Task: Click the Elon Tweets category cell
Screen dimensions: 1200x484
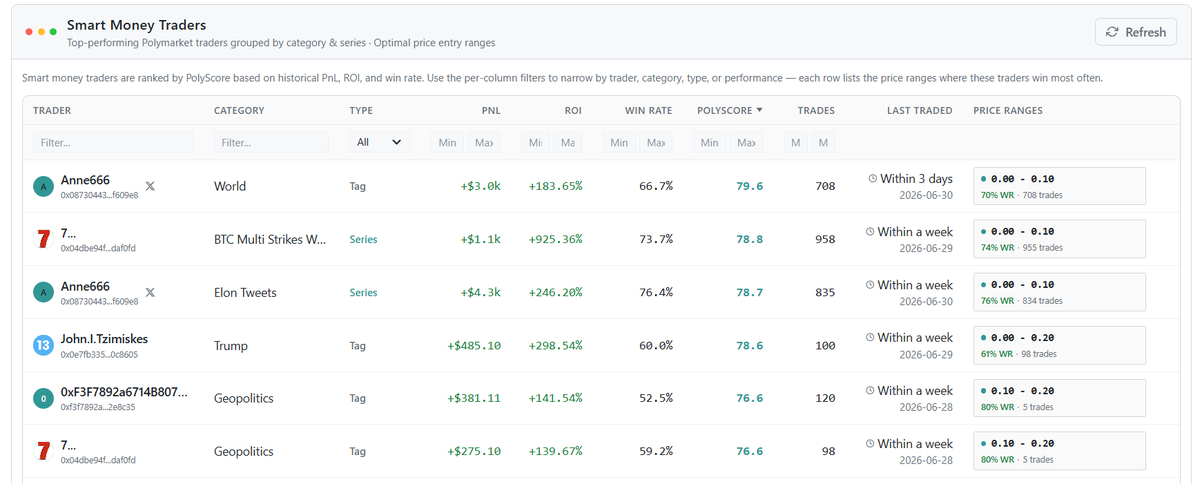Action: point(245,292)
